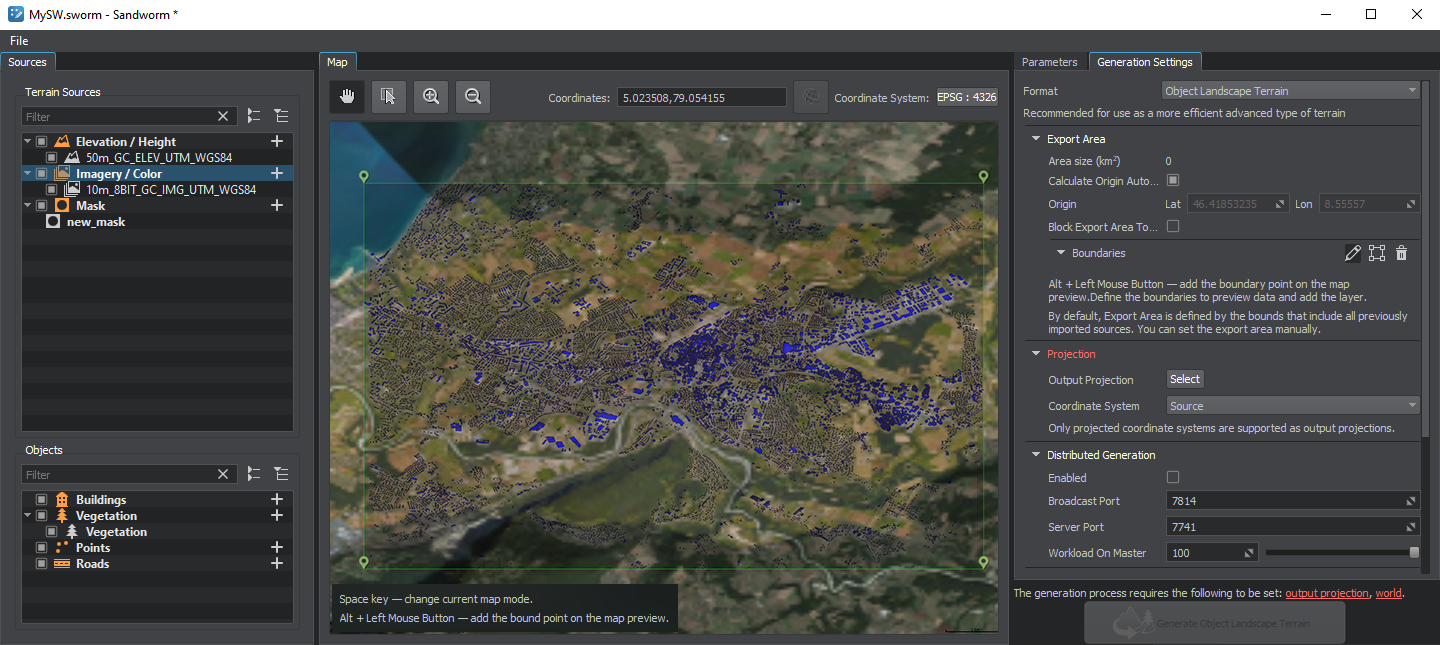
Task: Click the red output projection link
Action: 1326,593
